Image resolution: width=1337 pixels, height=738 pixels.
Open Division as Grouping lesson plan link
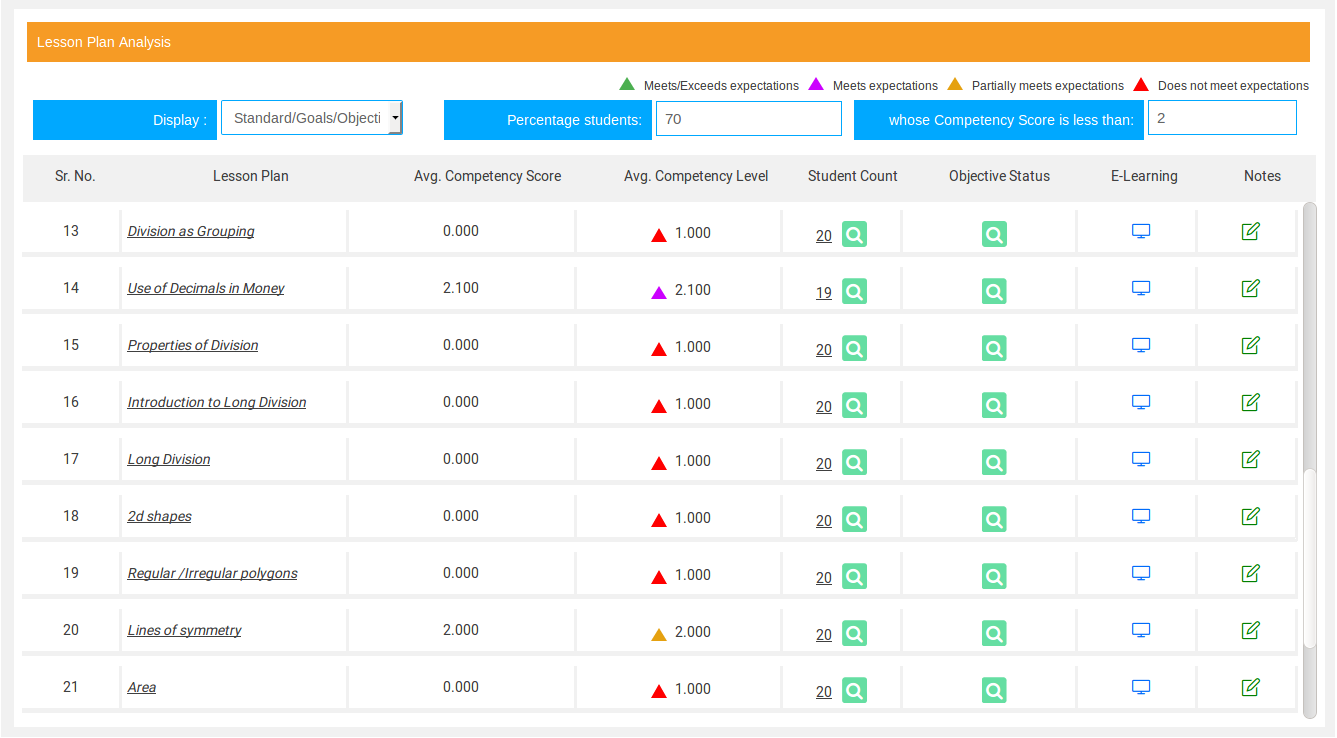[x=191, y=231]
